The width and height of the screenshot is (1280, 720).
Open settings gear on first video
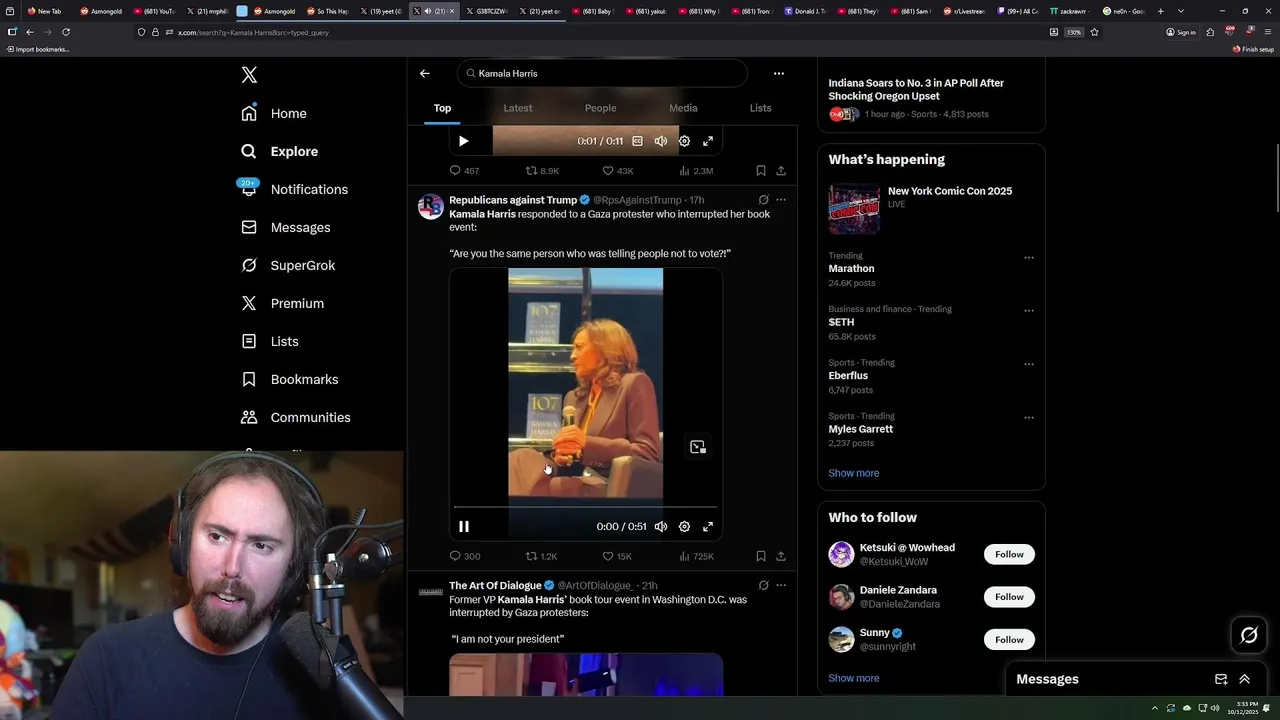pos(684,141)
